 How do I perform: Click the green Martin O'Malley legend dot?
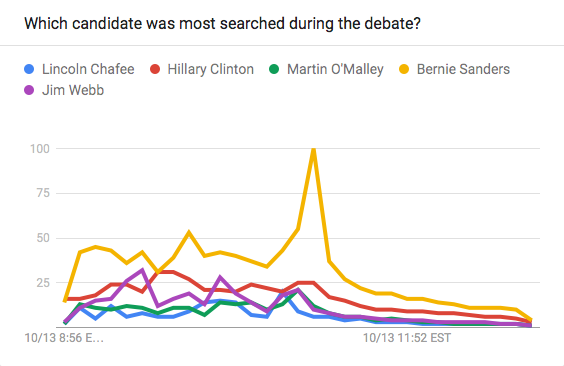pyautogui.click(x=274, y=69)
